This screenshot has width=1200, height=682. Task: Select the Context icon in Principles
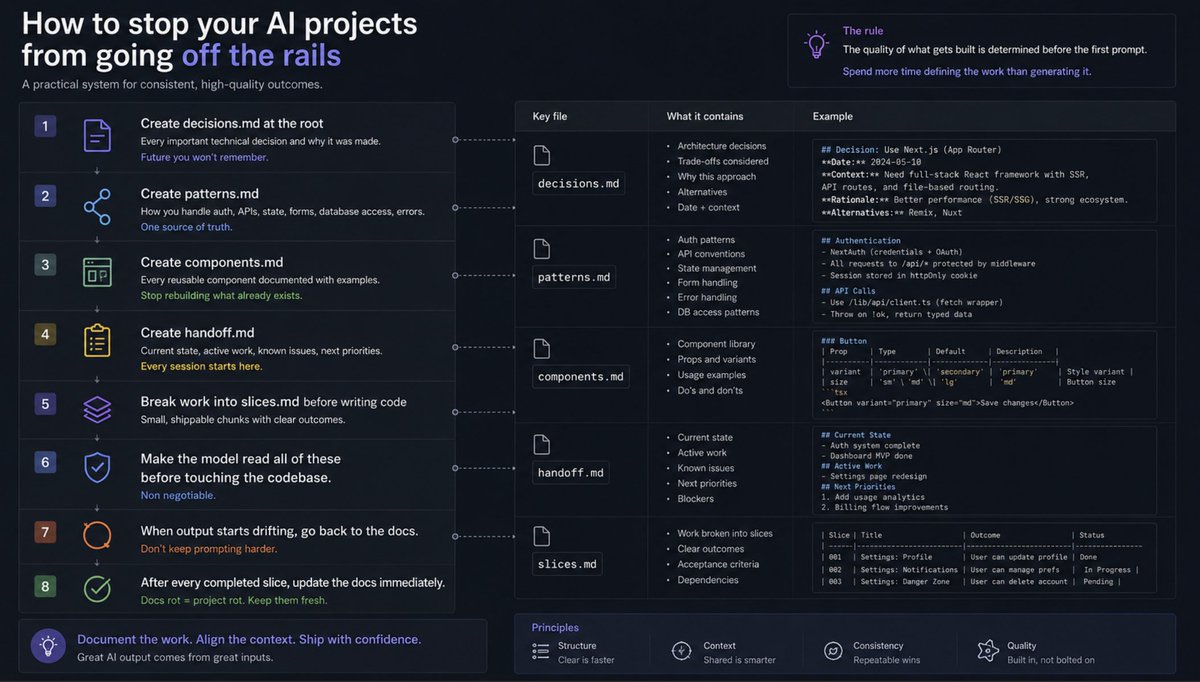[682, 651]
